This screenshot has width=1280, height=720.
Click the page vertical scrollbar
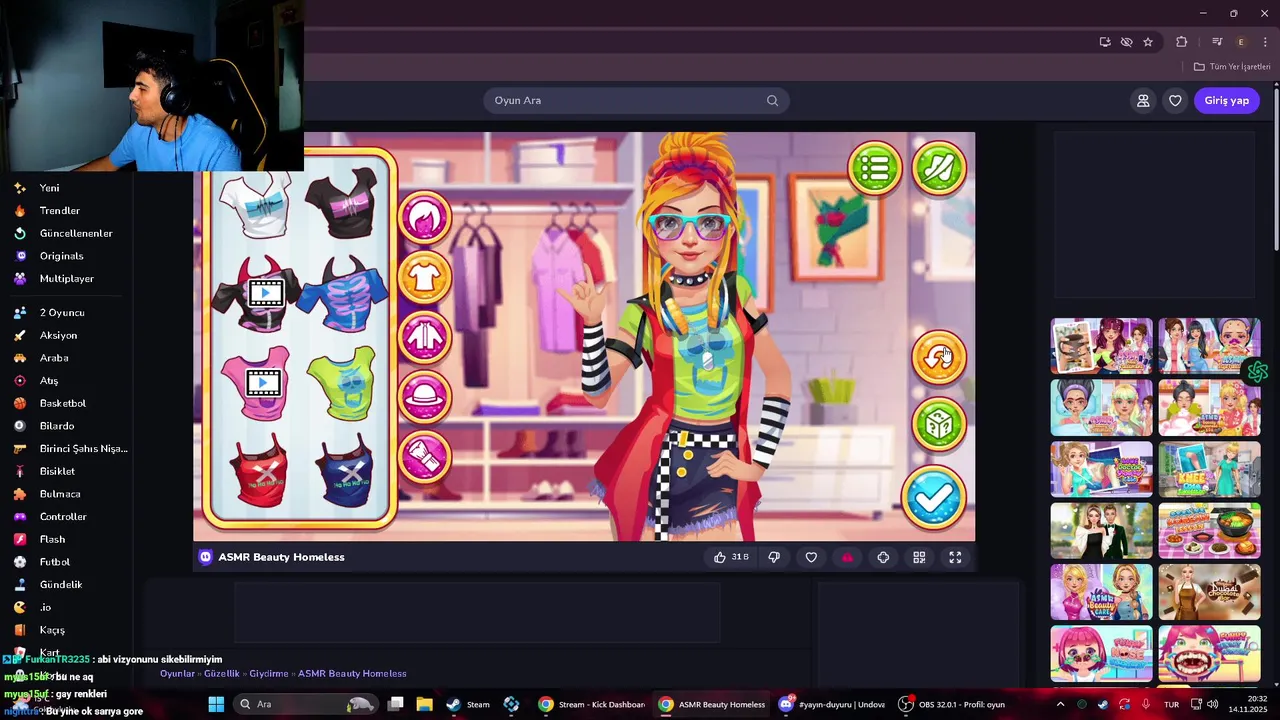(1275, 170)
